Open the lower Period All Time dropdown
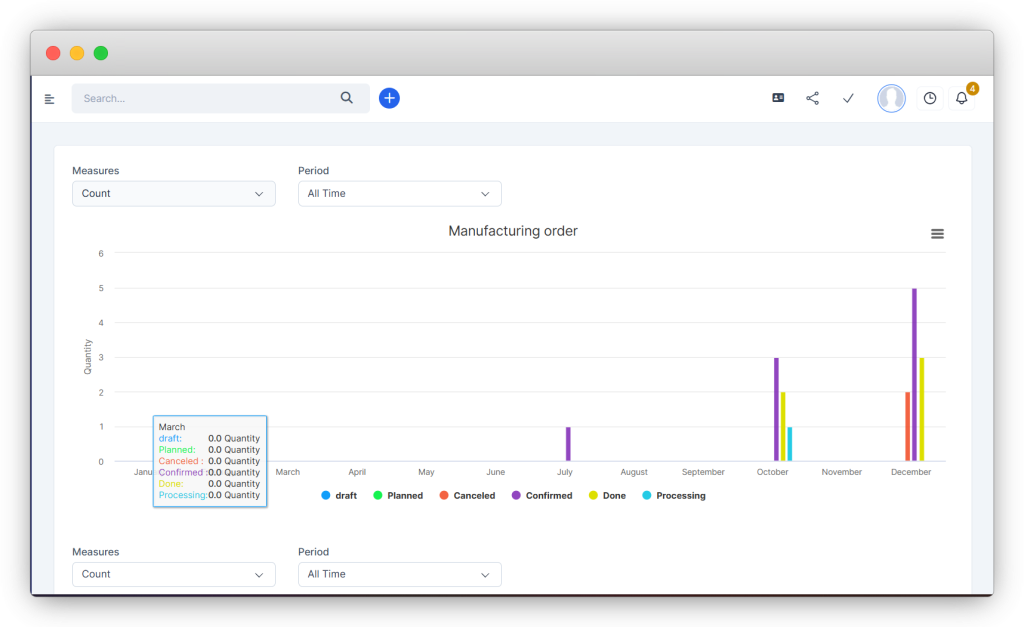 click(399, 575)
